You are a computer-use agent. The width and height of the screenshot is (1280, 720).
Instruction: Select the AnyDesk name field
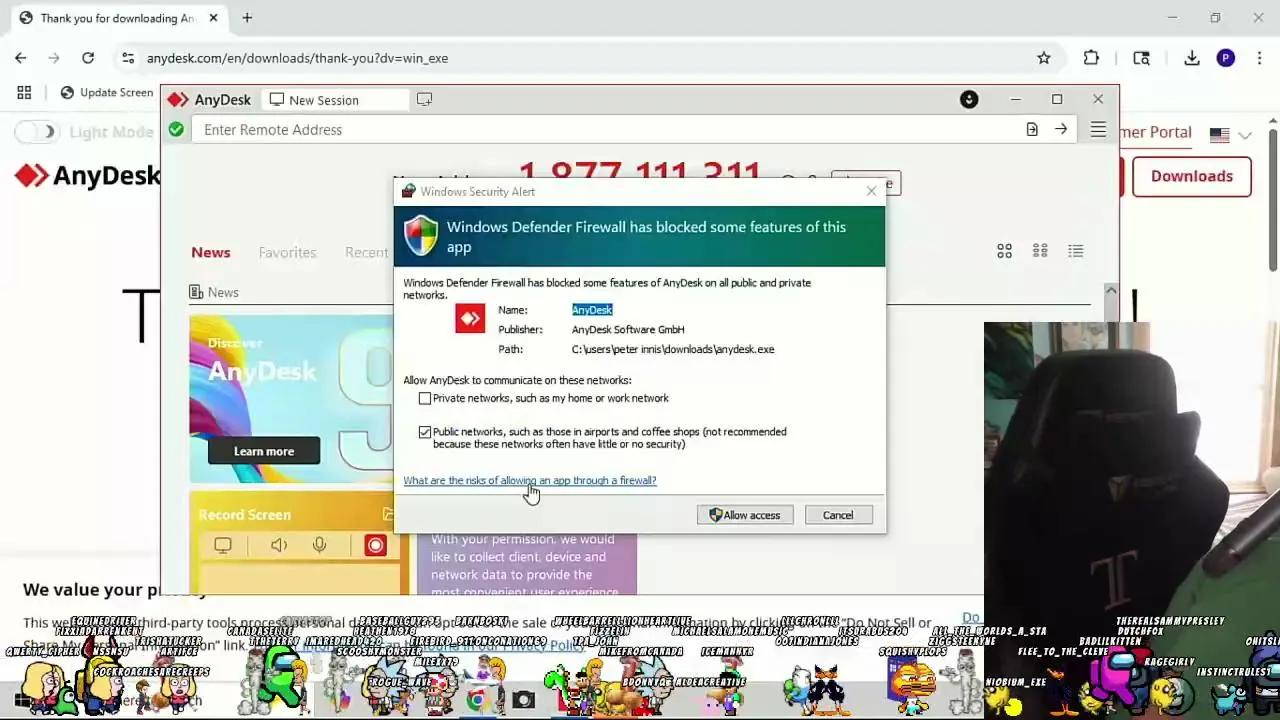point(592,310)
